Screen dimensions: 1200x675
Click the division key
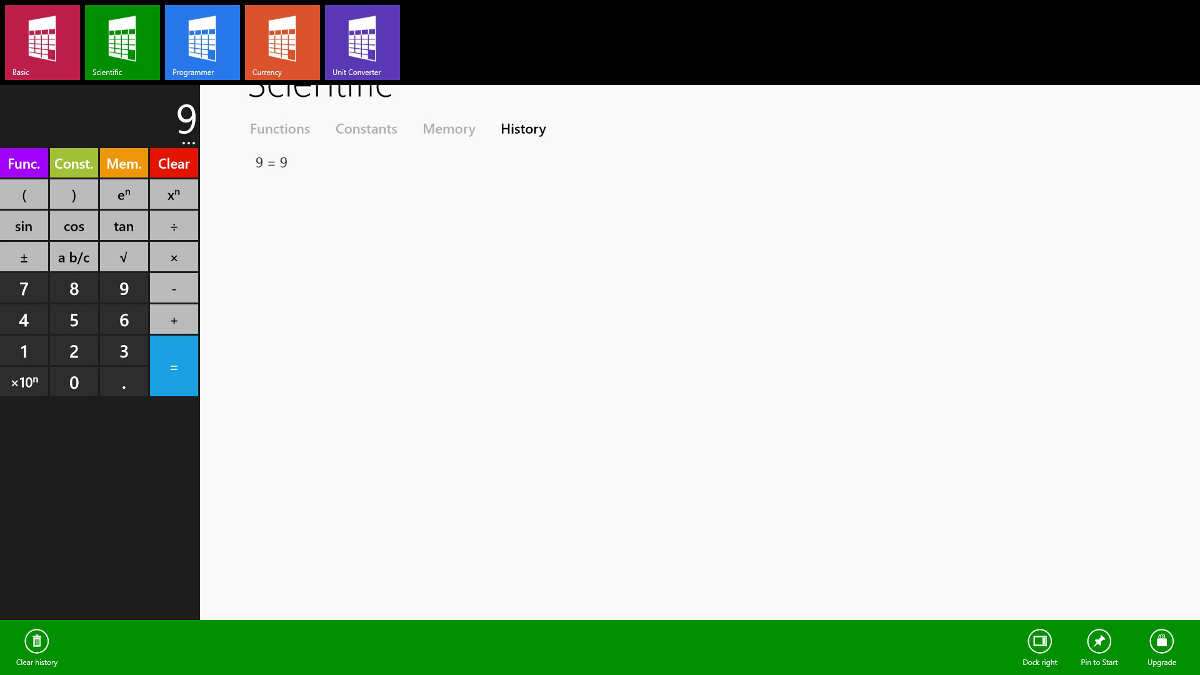174,226
